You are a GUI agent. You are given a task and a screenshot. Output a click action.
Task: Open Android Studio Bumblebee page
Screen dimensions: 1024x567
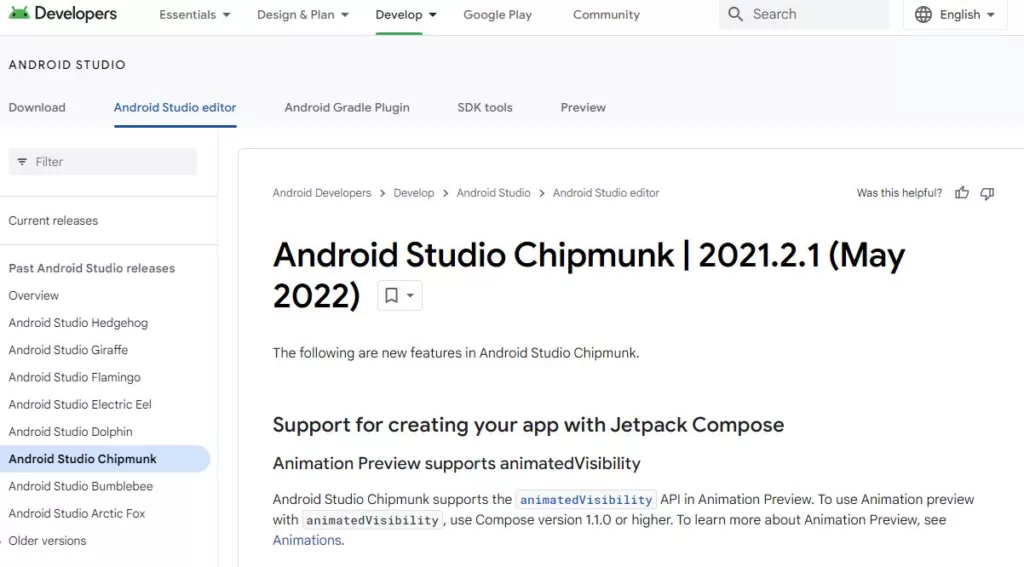[80, 487]
